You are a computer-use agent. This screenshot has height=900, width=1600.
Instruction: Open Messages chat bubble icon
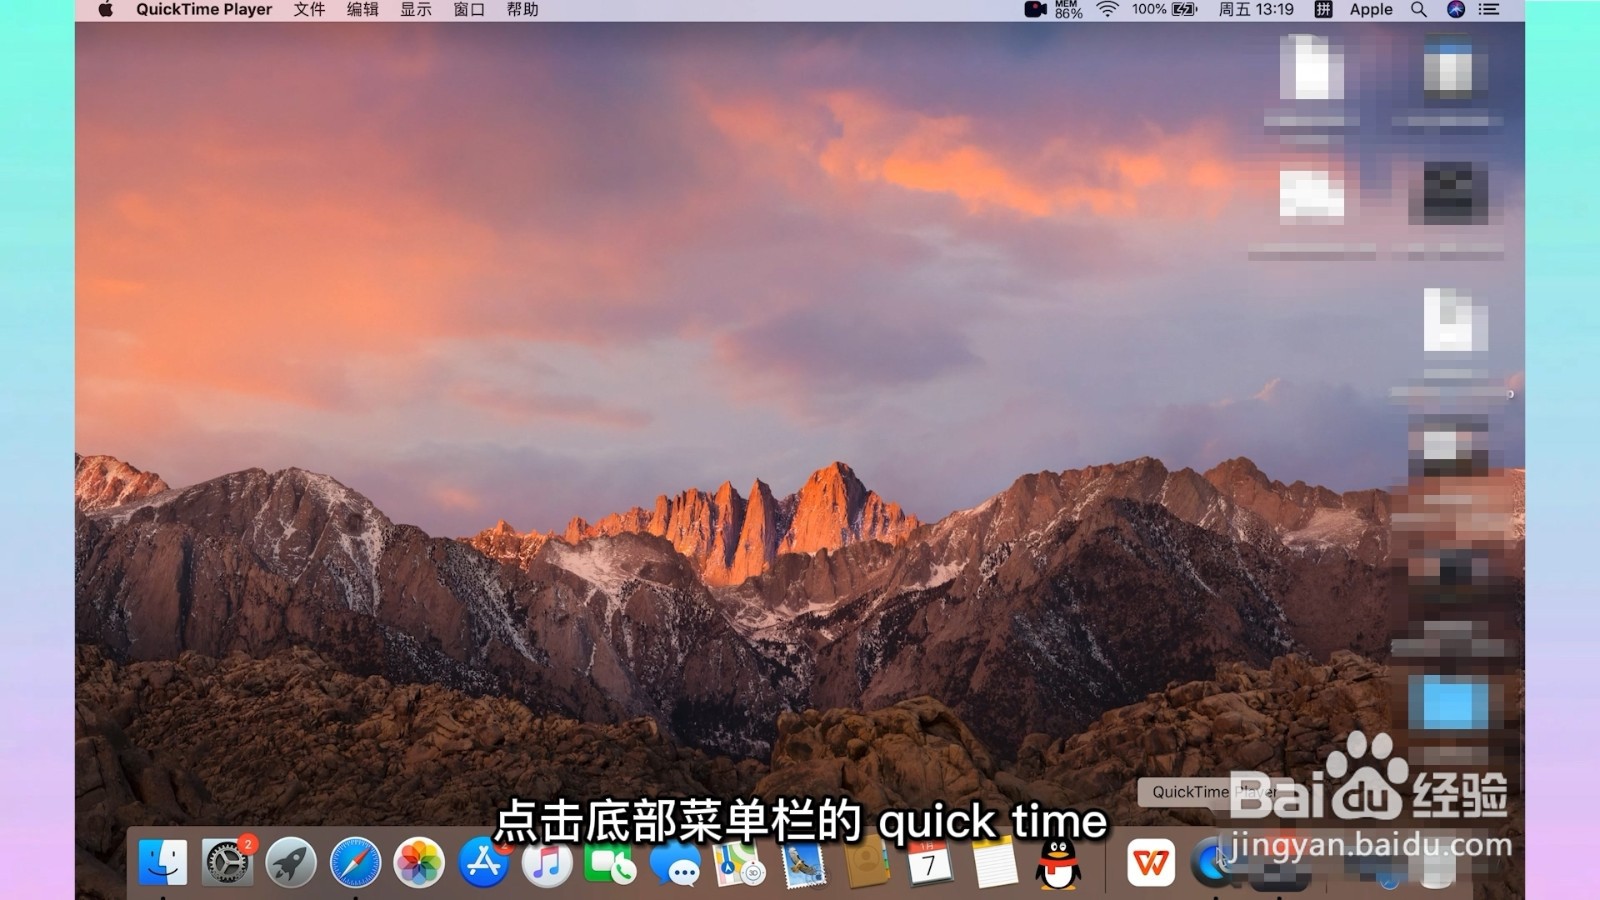tap(674, 862)
